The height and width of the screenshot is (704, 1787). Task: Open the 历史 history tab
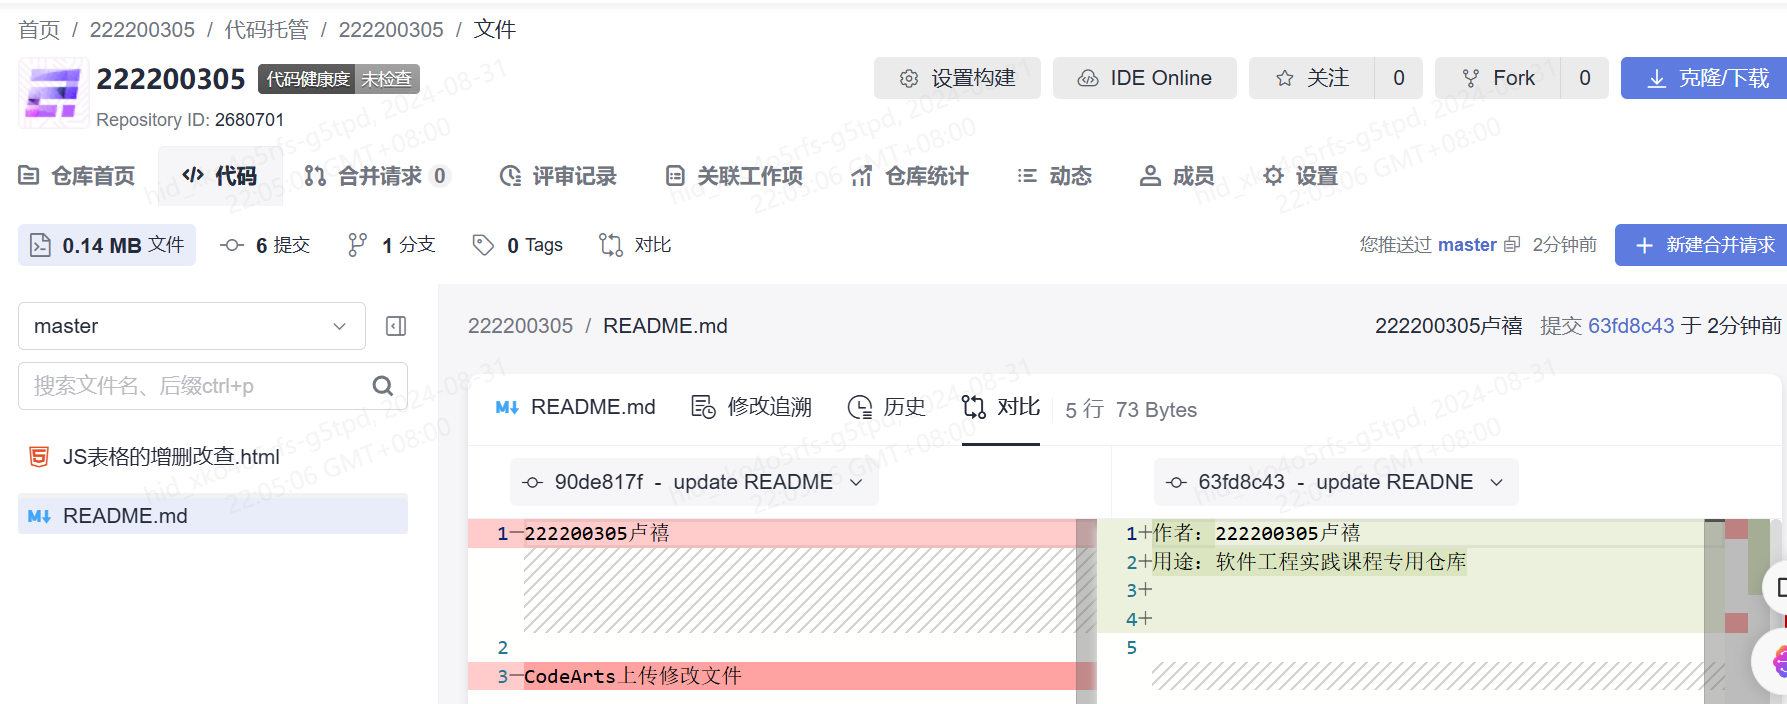click(886, 407)
